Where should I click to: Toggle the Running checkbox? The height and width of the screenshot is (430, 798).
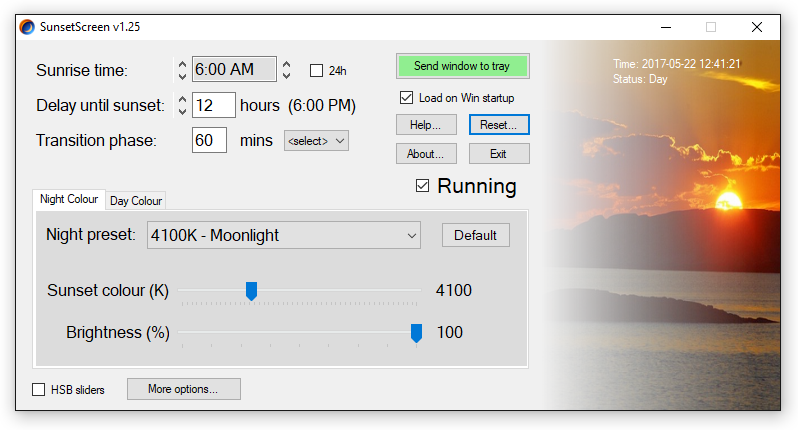(422, 186)
